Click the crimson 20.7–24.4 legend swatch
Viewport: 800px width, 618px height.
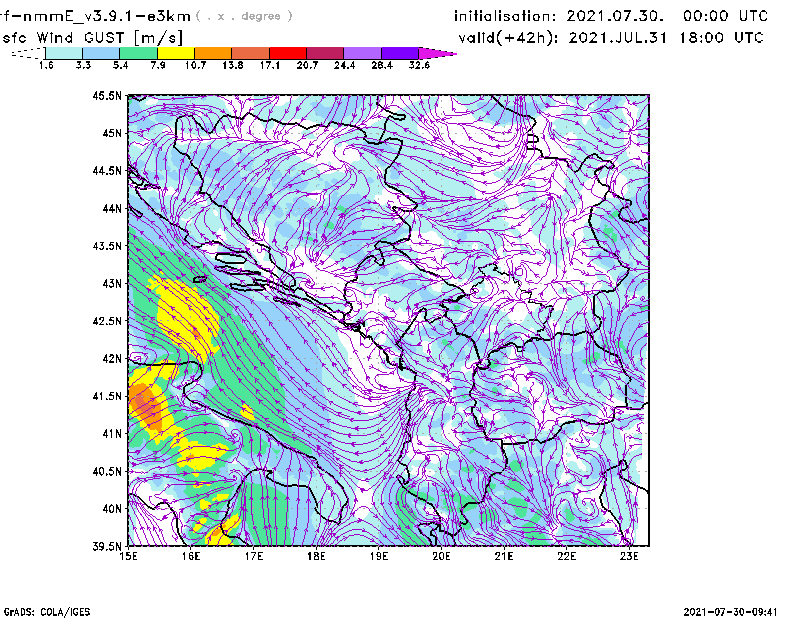pos(326,53)
